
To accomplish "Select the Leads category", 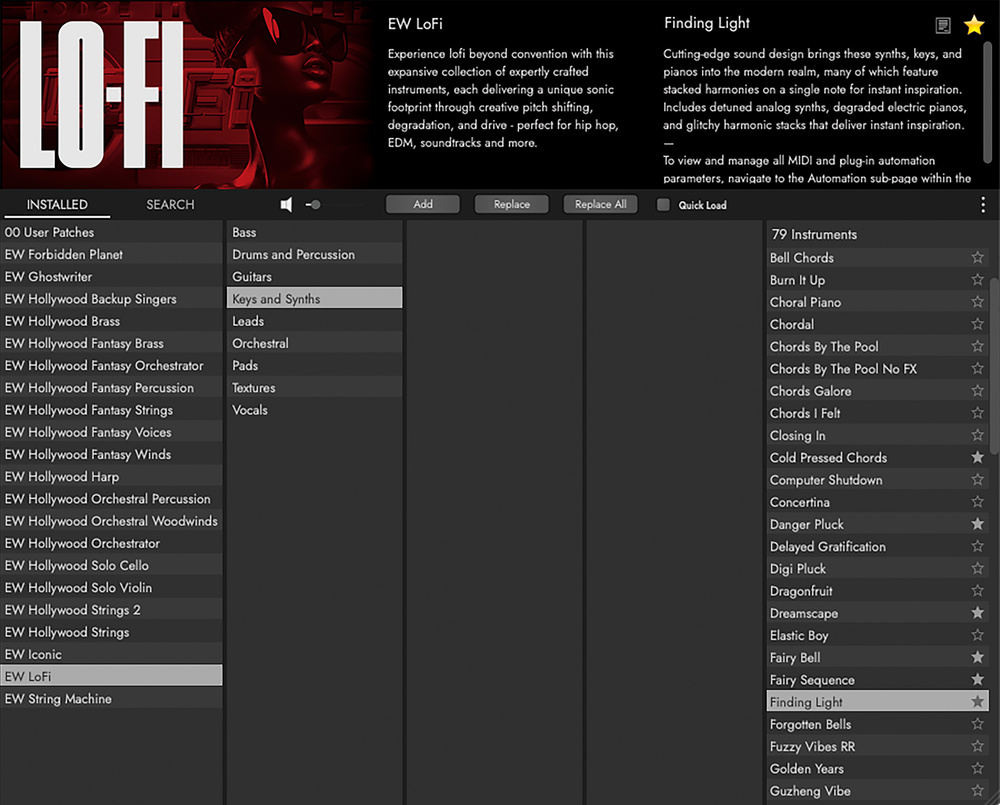I will pyautogui.click(x=314, y=321).
